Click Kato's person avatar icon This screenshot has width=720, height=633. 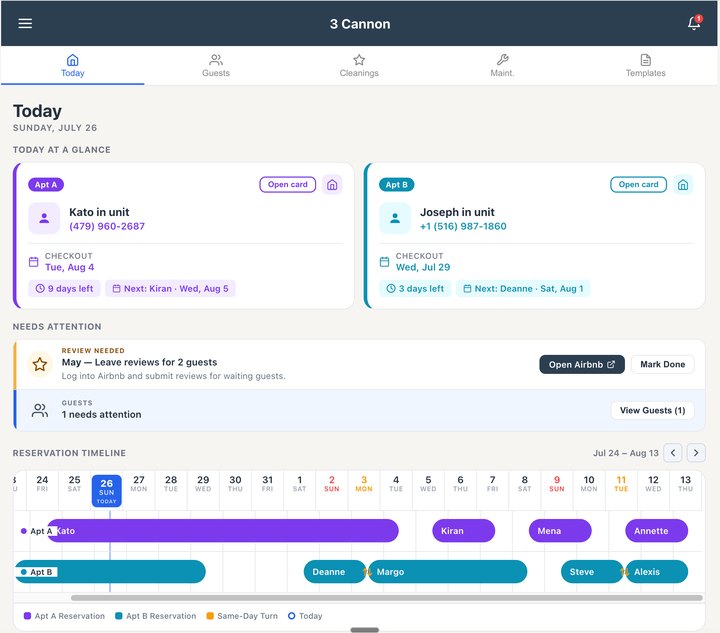44,218
